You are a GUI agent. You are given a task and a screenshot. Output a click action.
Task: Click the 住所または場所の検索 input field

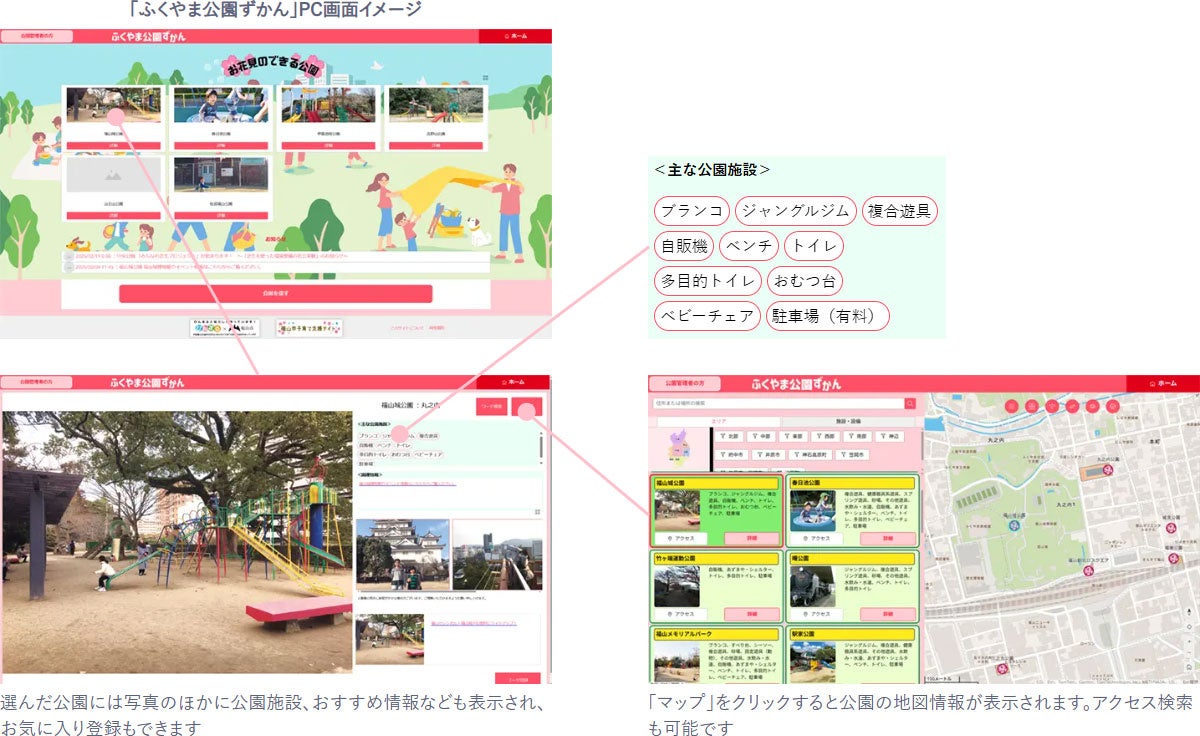click(x=778, y=404)
